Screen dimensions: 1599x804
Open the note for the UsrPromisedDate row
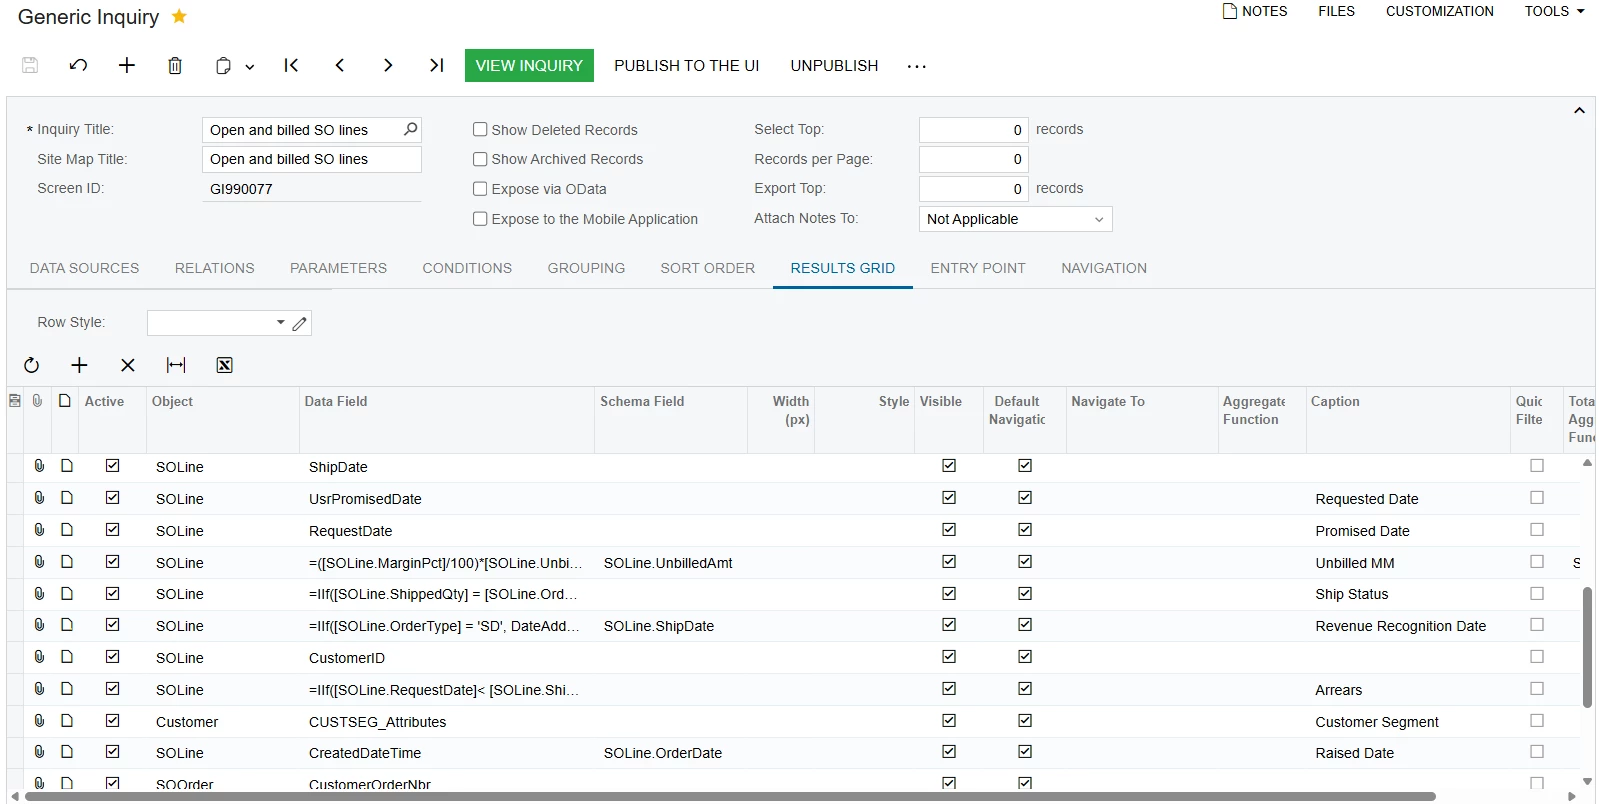click(67, 498)
